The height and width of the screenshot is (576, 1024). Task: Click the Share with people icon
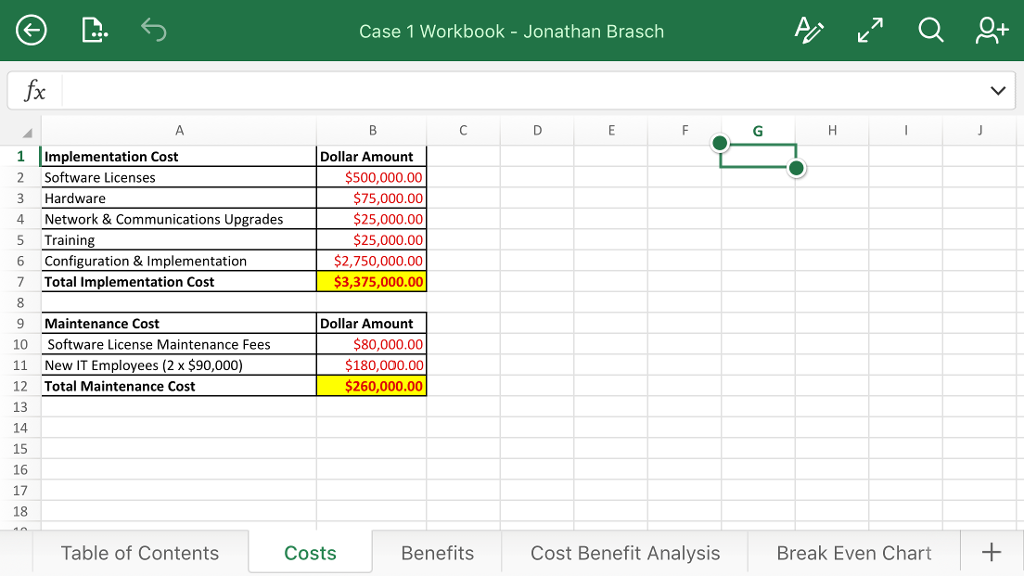click(990, 30)
